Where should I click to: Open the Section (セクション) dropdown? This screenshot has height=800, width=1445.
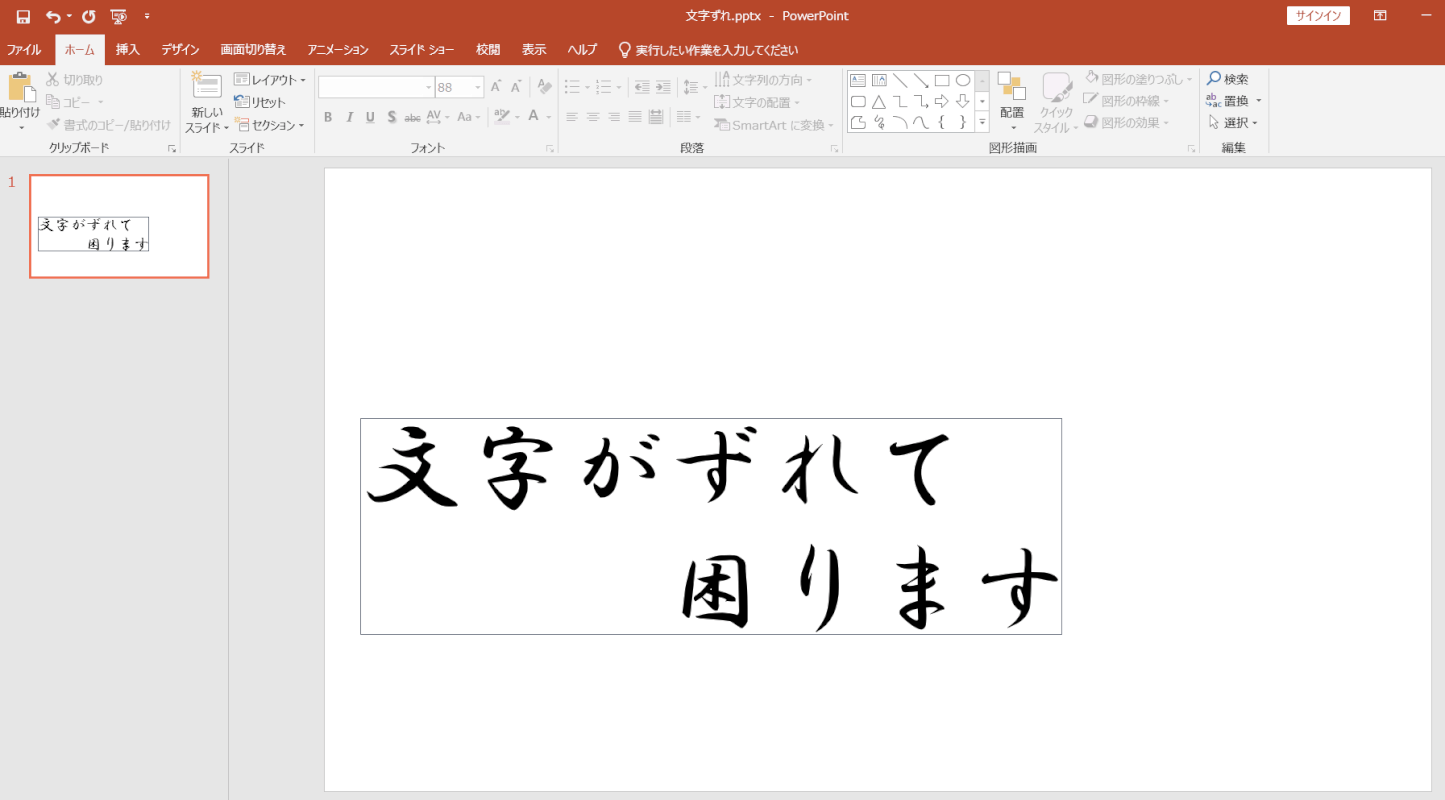click(x=270, y=125)
